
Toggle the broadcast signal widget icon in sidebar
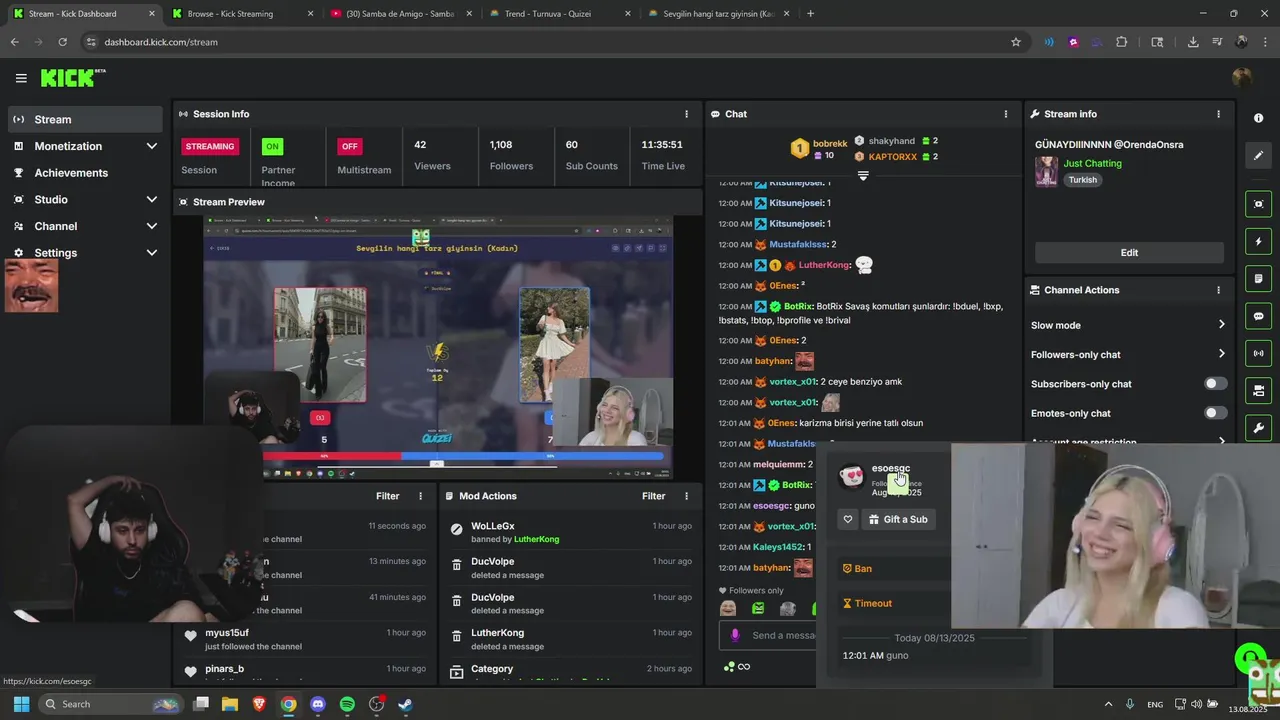pyautogui.click(x=1258, y=353)
